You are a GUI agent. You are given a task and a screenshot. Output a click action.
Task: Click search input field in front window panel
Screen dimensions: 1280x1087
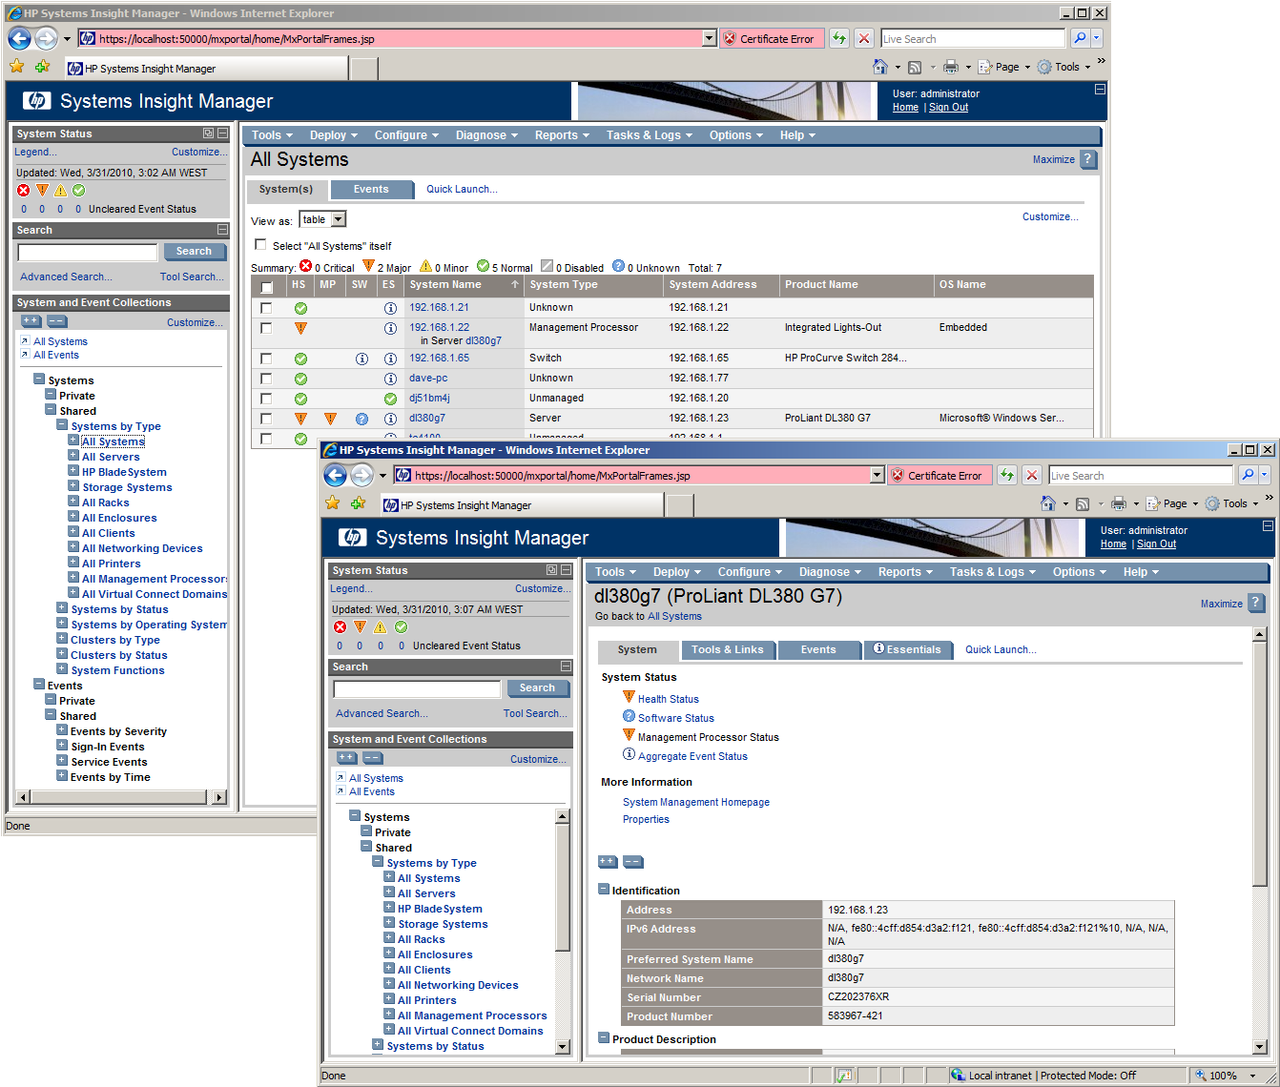point(417,689)
